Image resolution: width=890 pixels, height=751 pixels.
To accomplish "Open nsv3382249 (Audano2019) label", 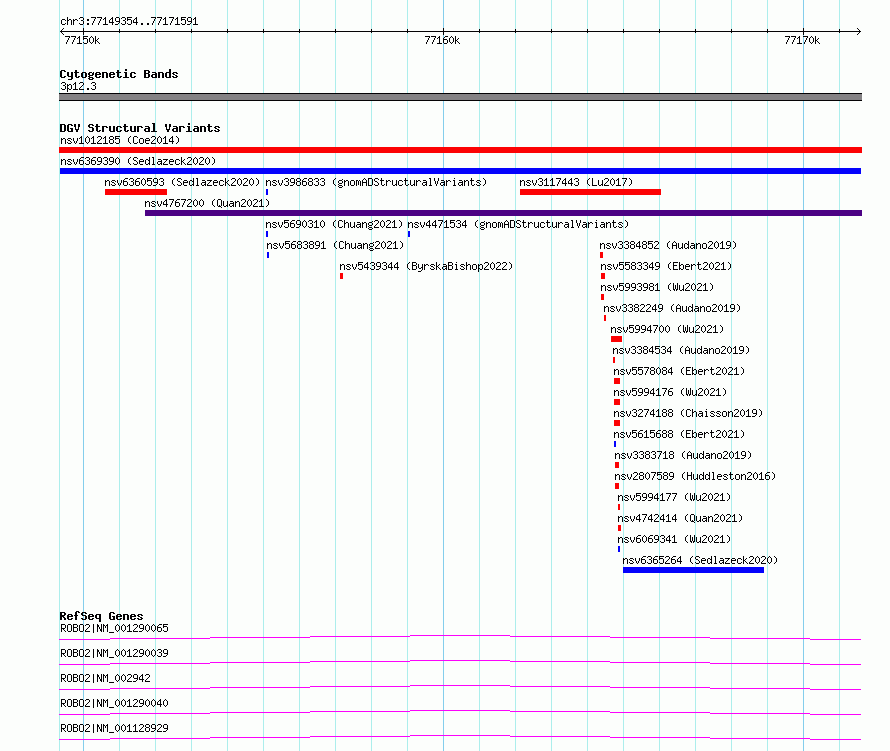I will [x=672, y=308].
